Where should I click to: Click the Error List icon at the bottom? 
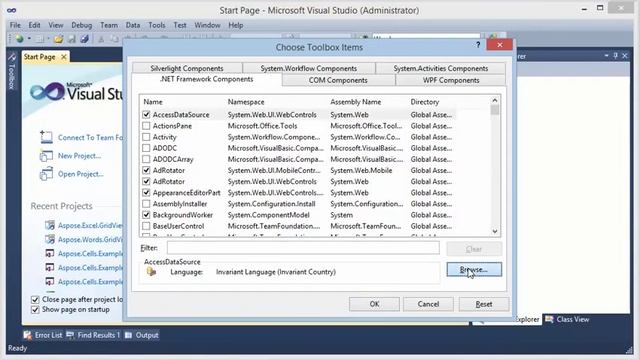click(x=27, y=335)
